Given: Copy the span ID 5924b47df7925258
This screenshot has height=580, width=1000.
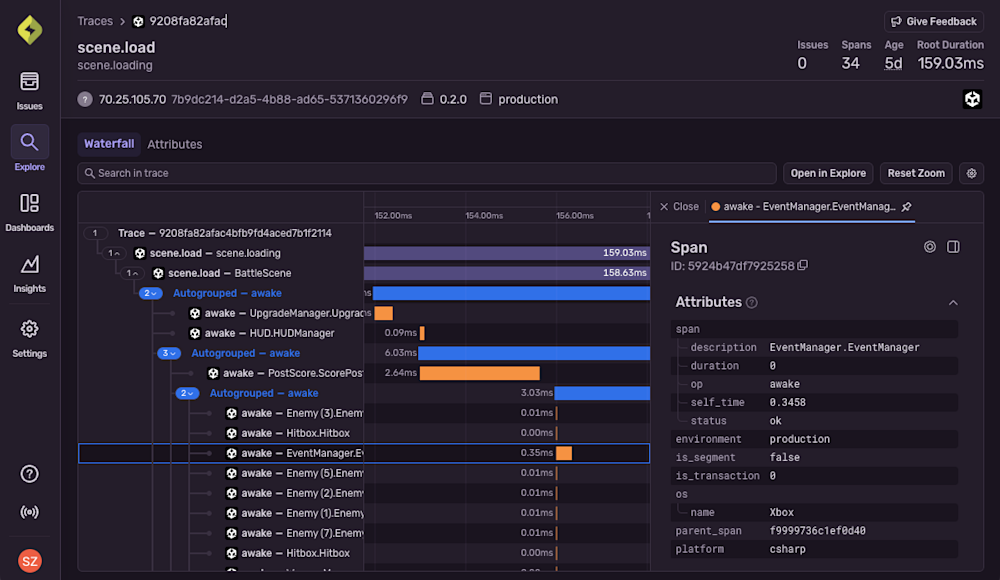Looking at the screenshot, I should (x=803, y=266).
